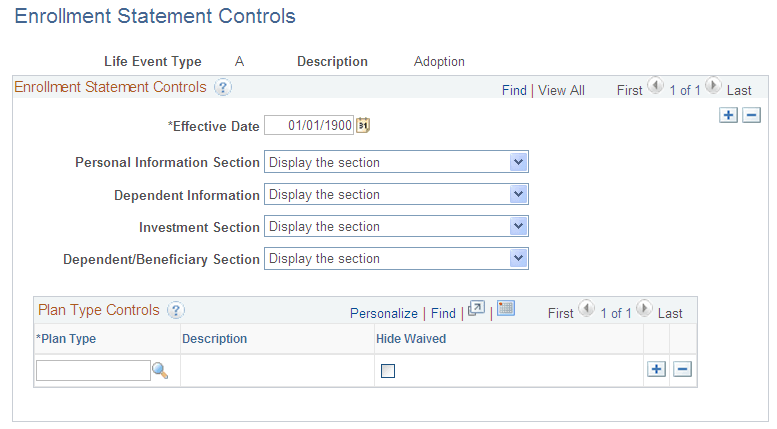The height and width of the screenshot is (429, 777).
Task: Open Plan Type grid in new window
Action: (x=476, y=309)
